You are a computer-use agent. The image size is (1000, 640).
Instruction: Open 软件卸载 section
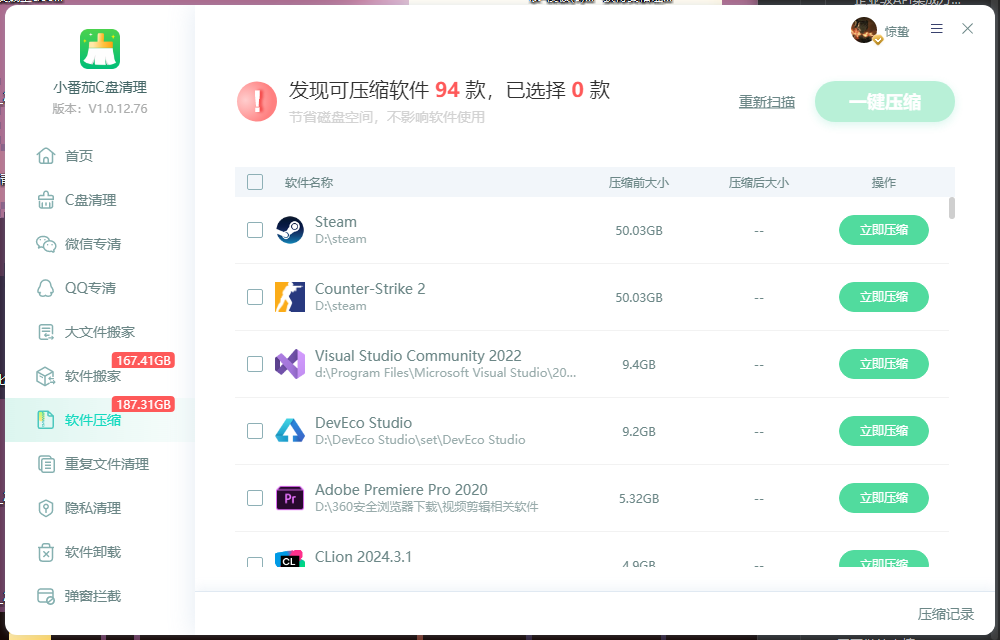100,551
